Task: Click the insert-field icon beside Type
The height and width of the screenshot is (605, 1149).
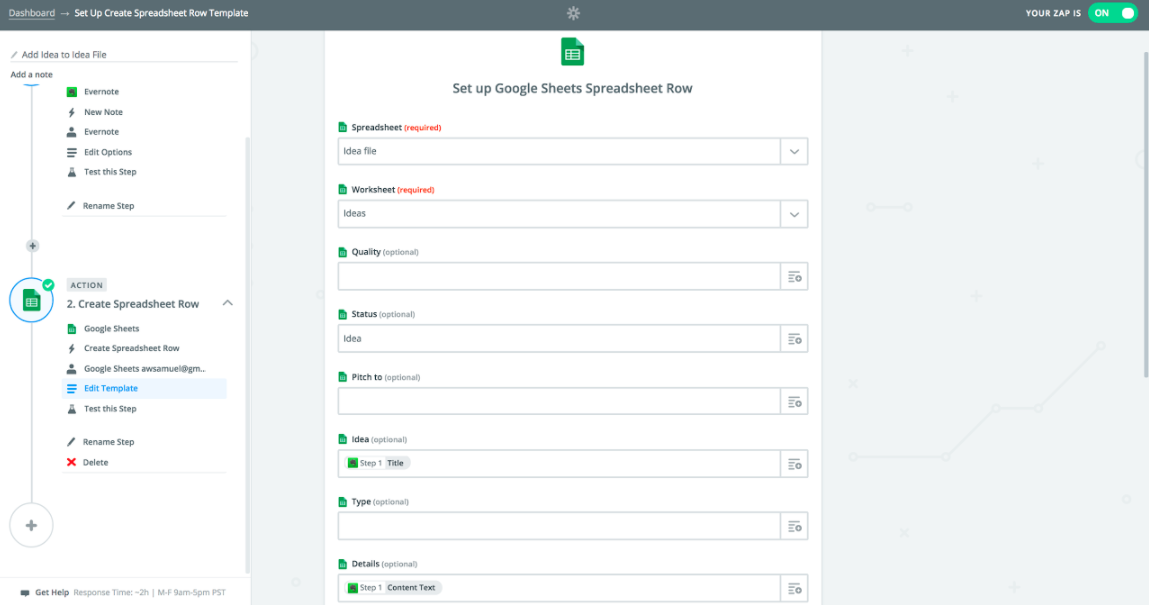Action: point(795,526)
